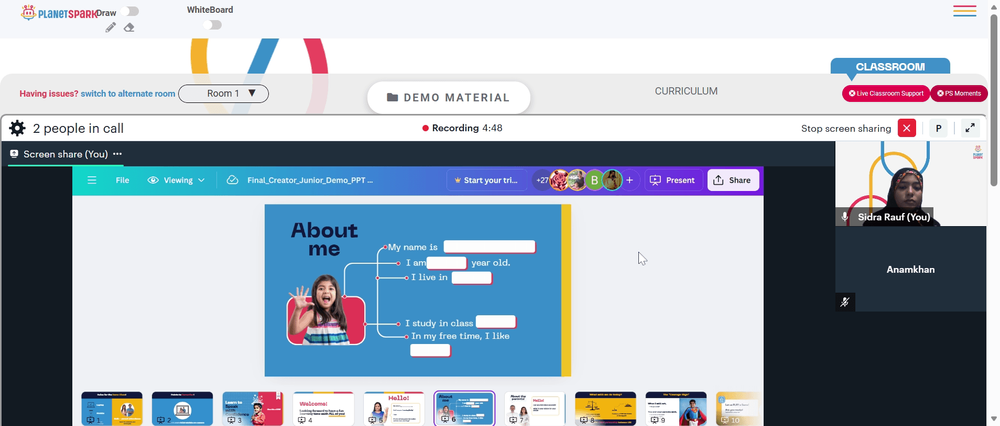Screen dimensions: 1000x426
Task: Stop screen sharing with red X
Action: click(906, 128)
